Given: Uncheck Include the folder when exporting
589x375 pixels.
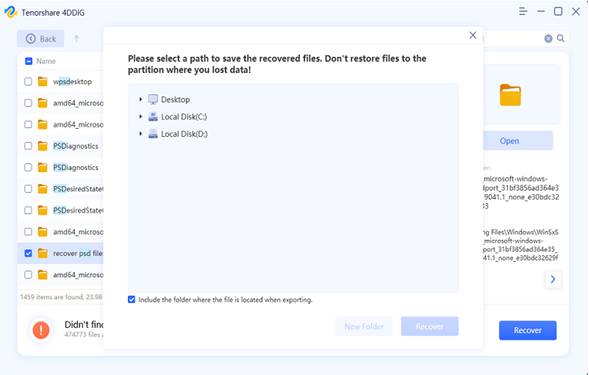Looking at the screenshot, I should coord(131,299).
